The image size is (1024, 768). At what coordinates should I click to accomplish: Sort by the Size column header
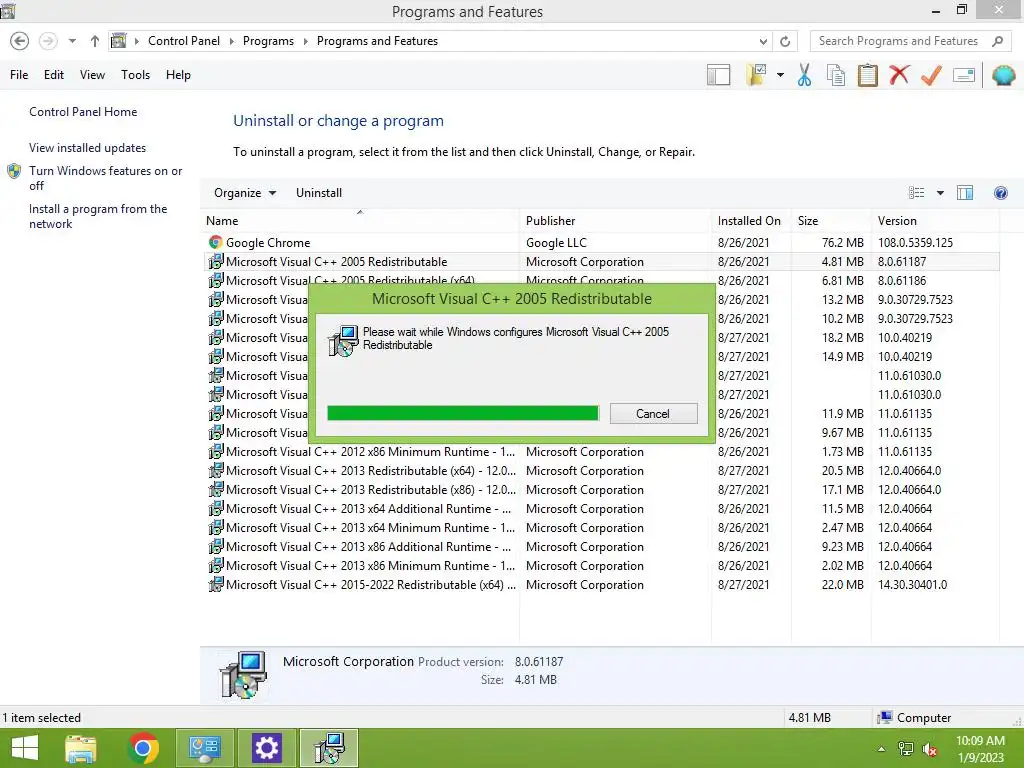831,221
